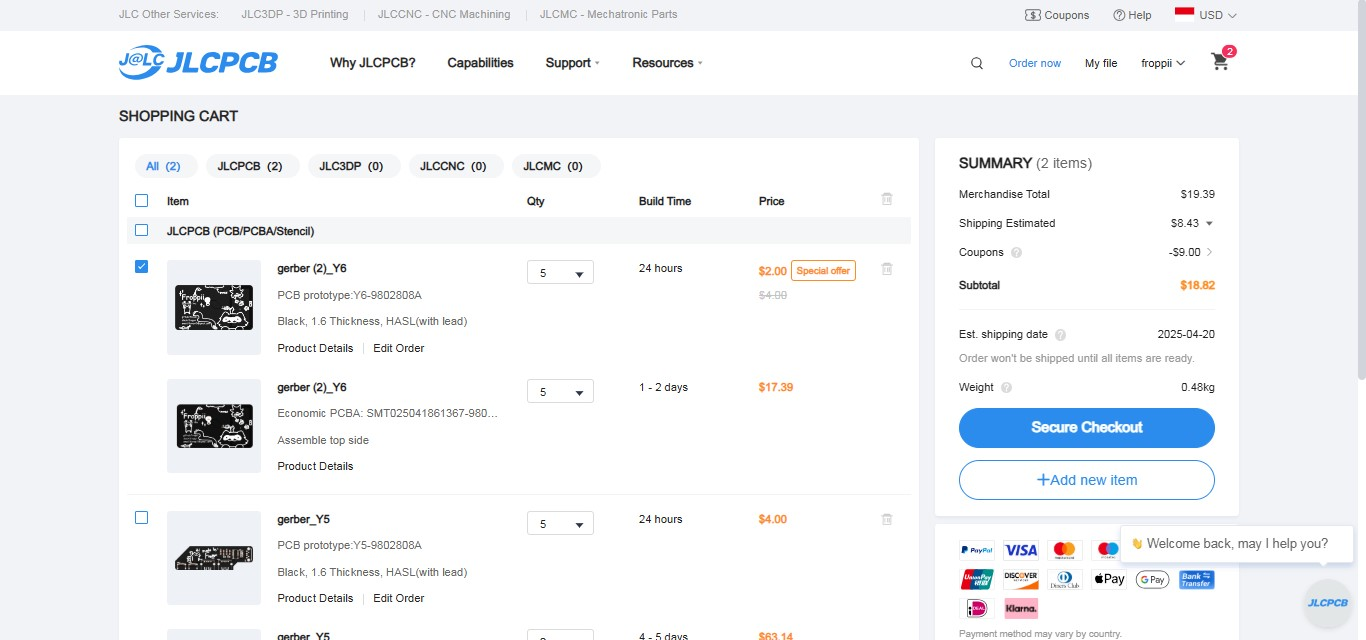
Task: Click the Bank Transfer icon
Action: click(1197, 579)
